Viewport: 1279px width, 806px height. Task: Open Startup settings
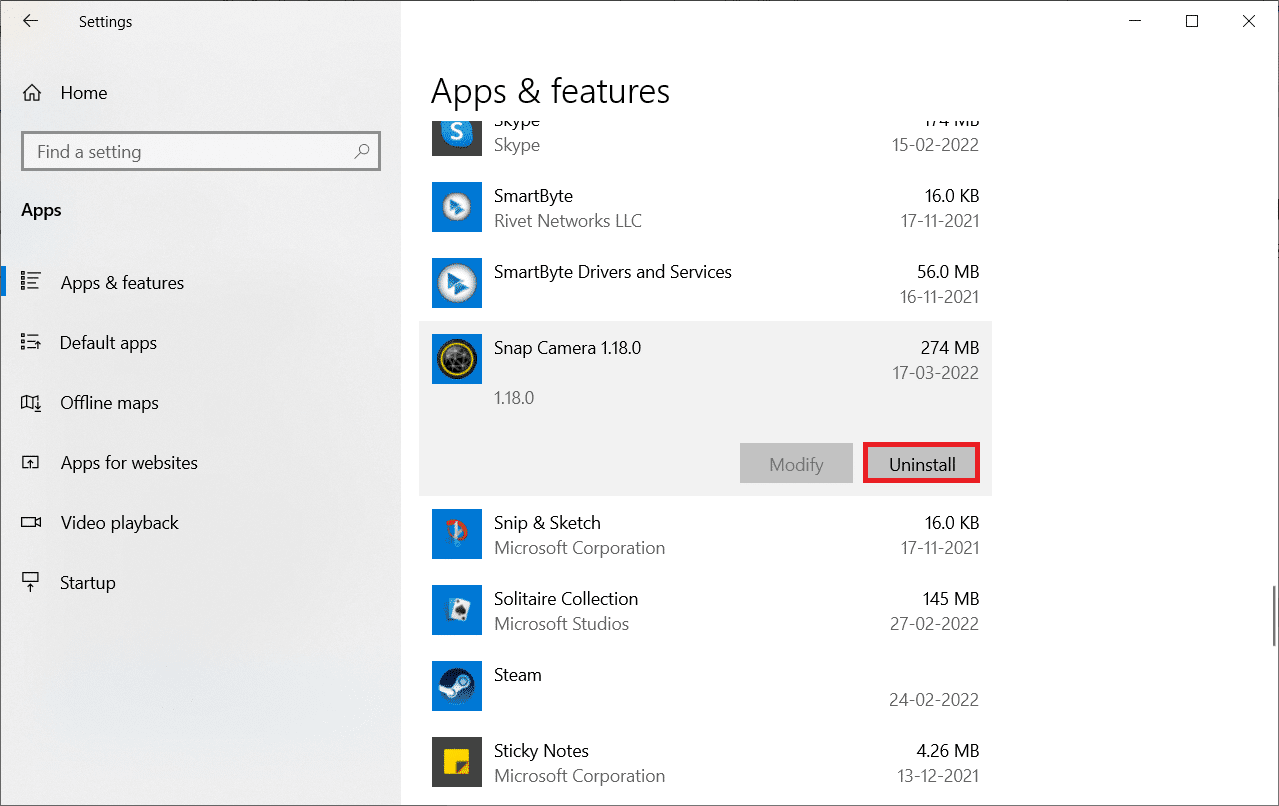88,582
